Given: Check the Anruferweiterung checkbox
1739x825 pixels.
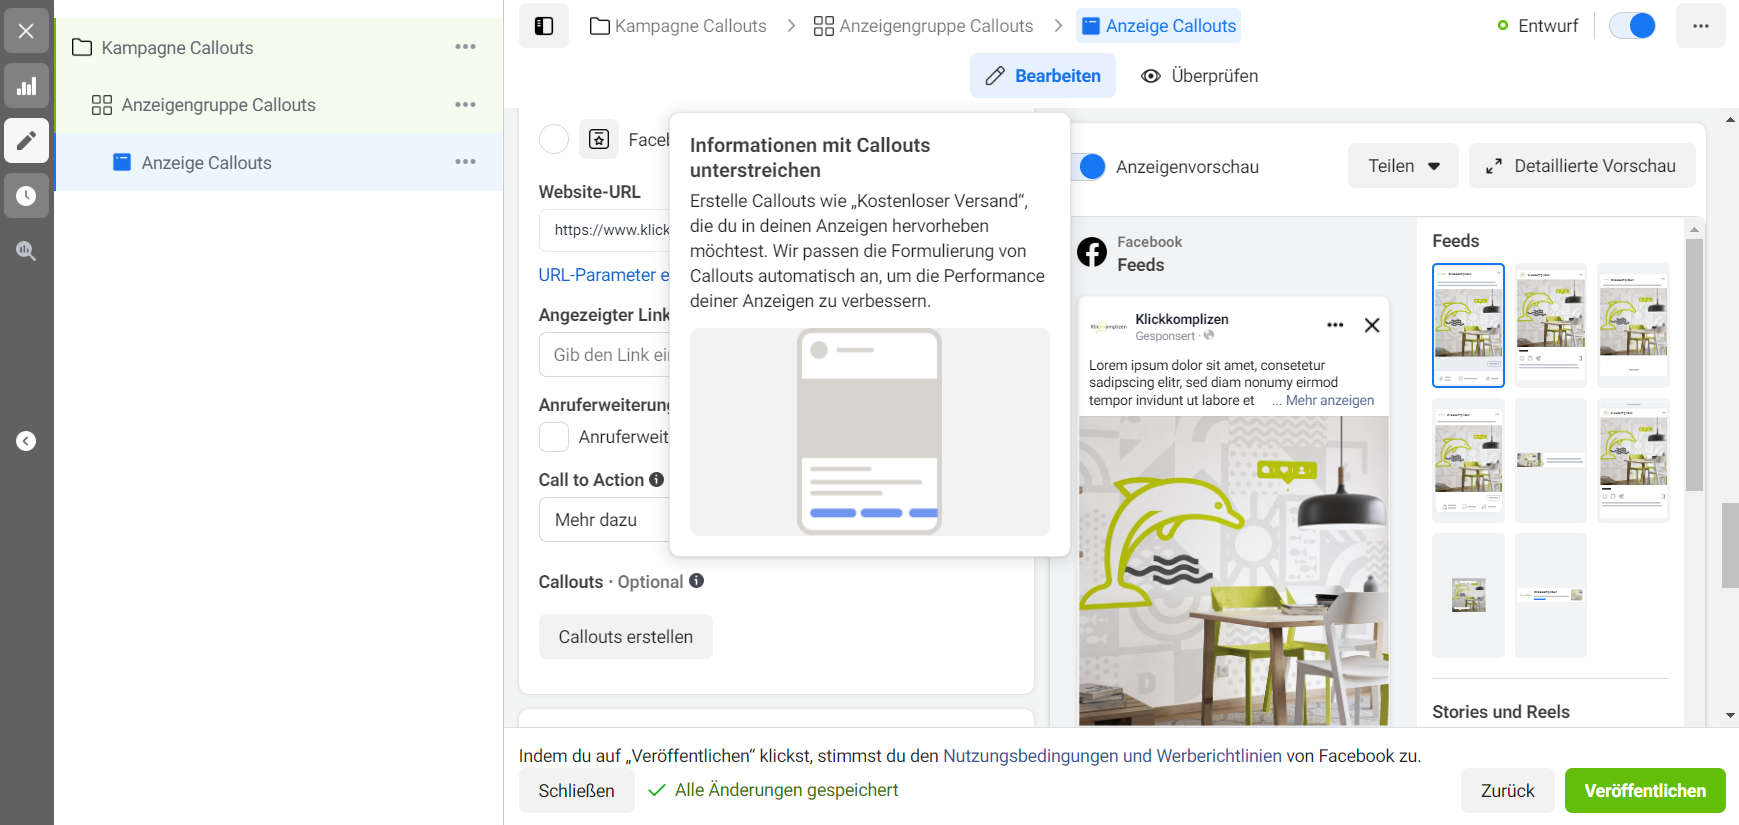Looking at the screenshot, I should tap(554, 437).
